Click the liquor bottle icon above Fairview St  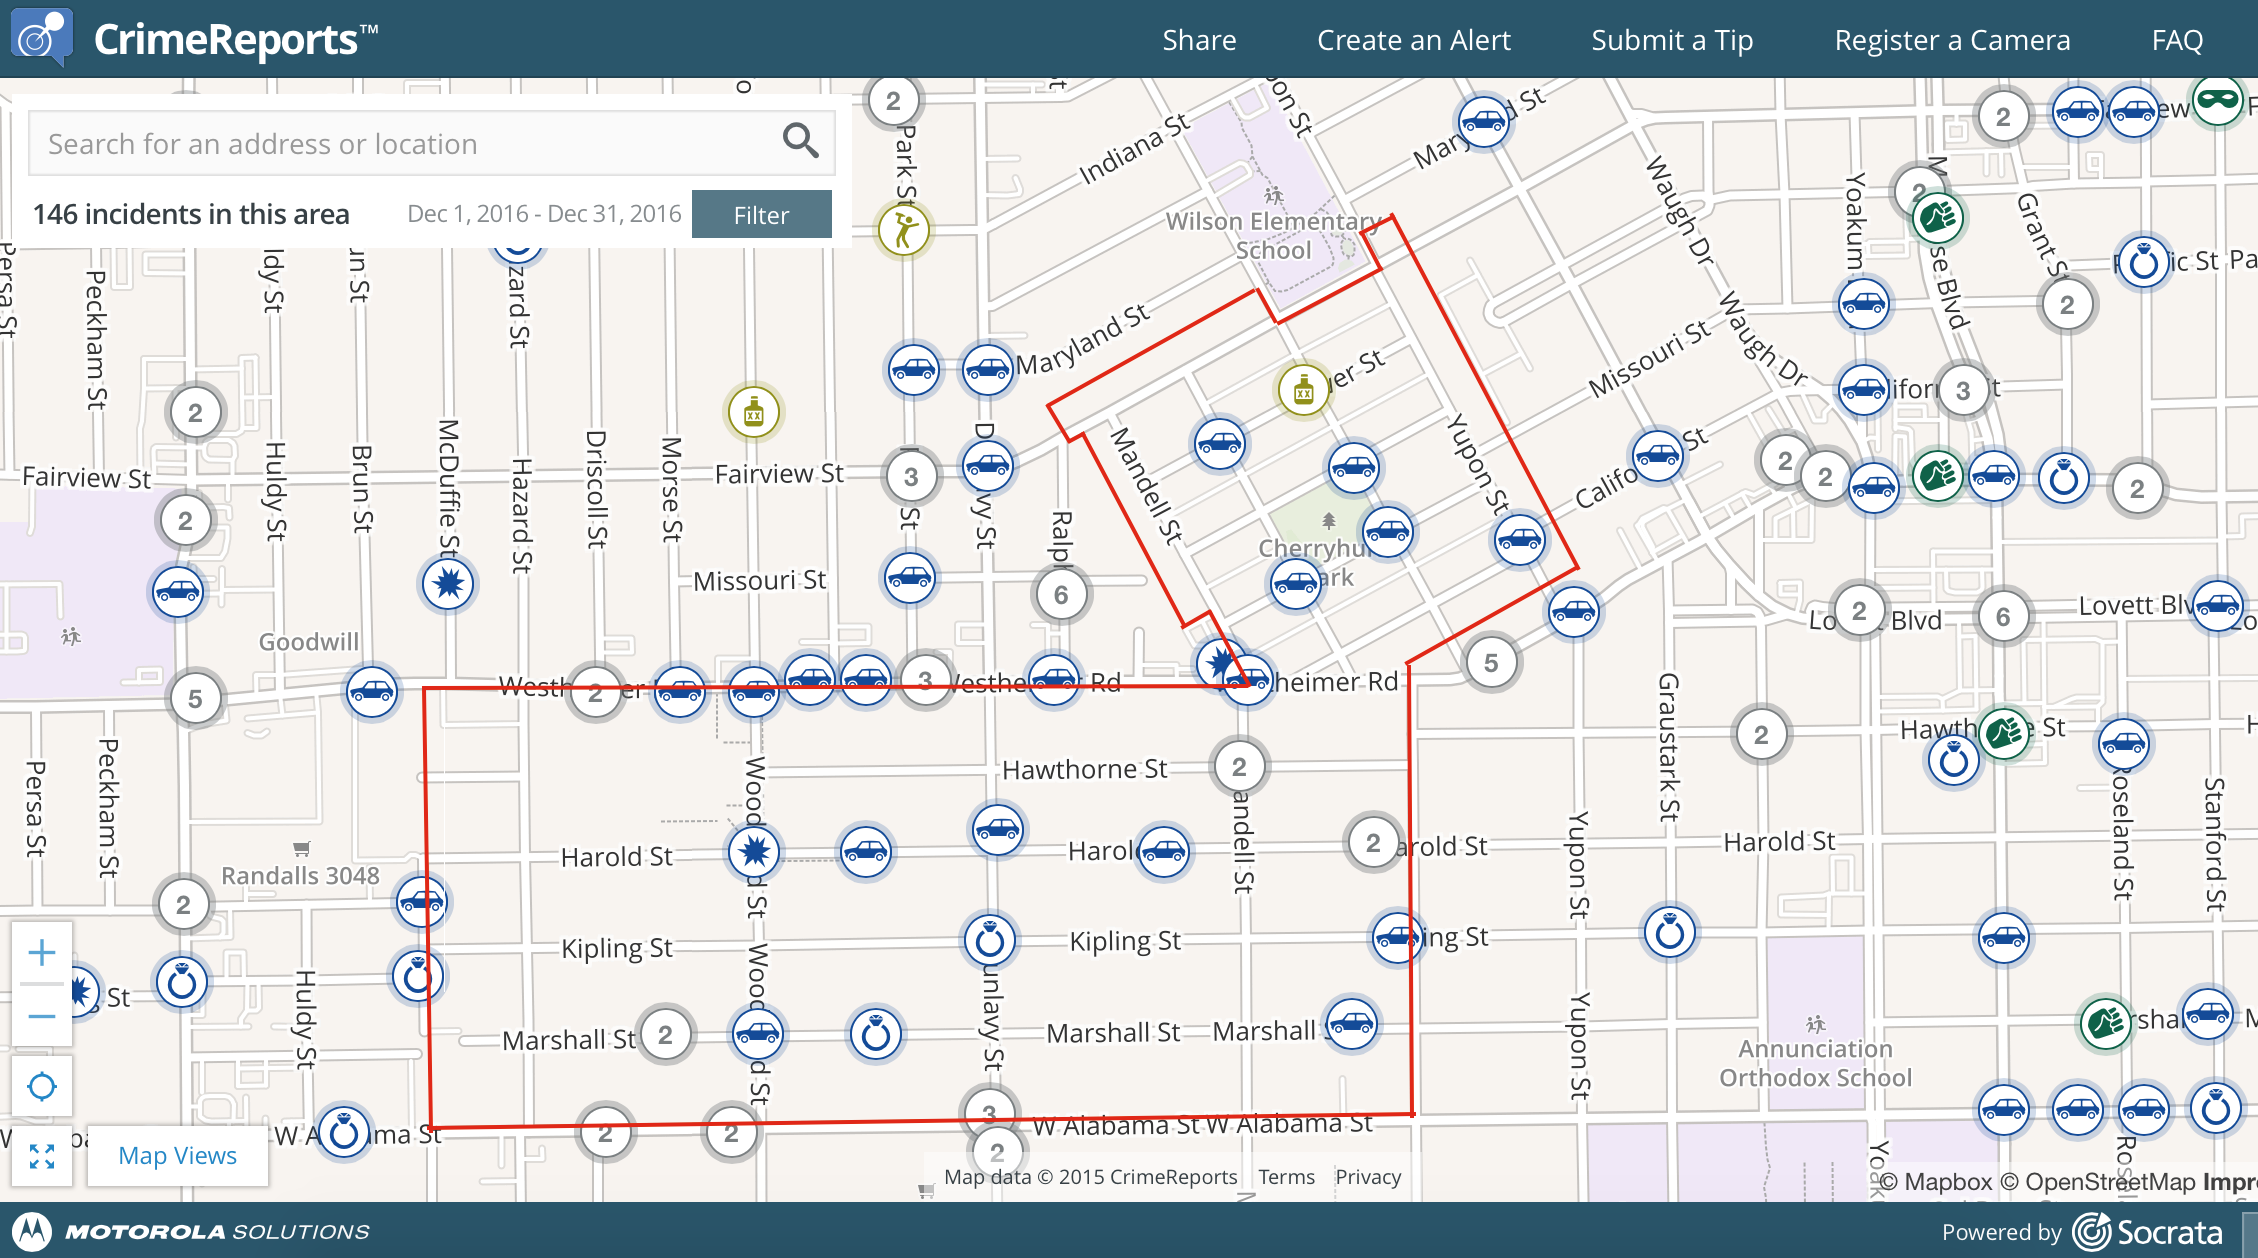(754, 412)
